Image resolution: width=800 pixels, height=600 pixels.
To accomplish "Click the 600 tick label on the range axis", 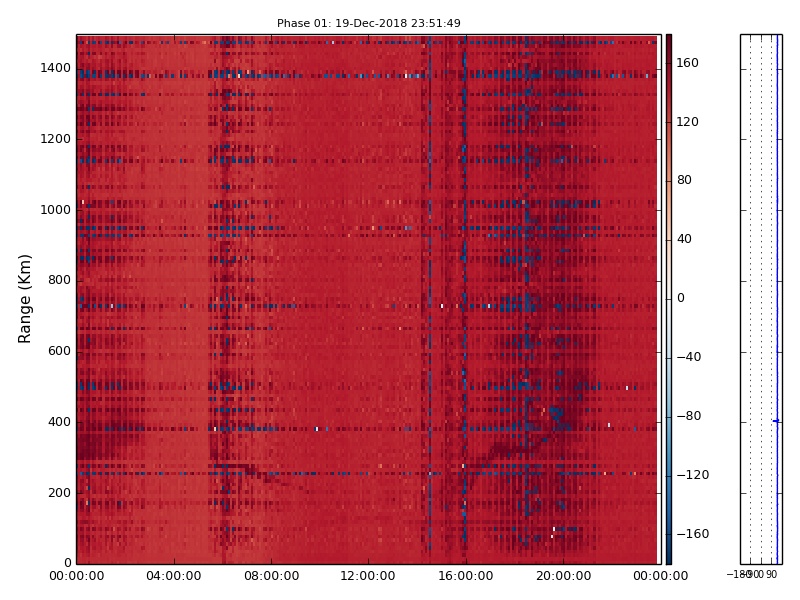I will pos(59,351).
